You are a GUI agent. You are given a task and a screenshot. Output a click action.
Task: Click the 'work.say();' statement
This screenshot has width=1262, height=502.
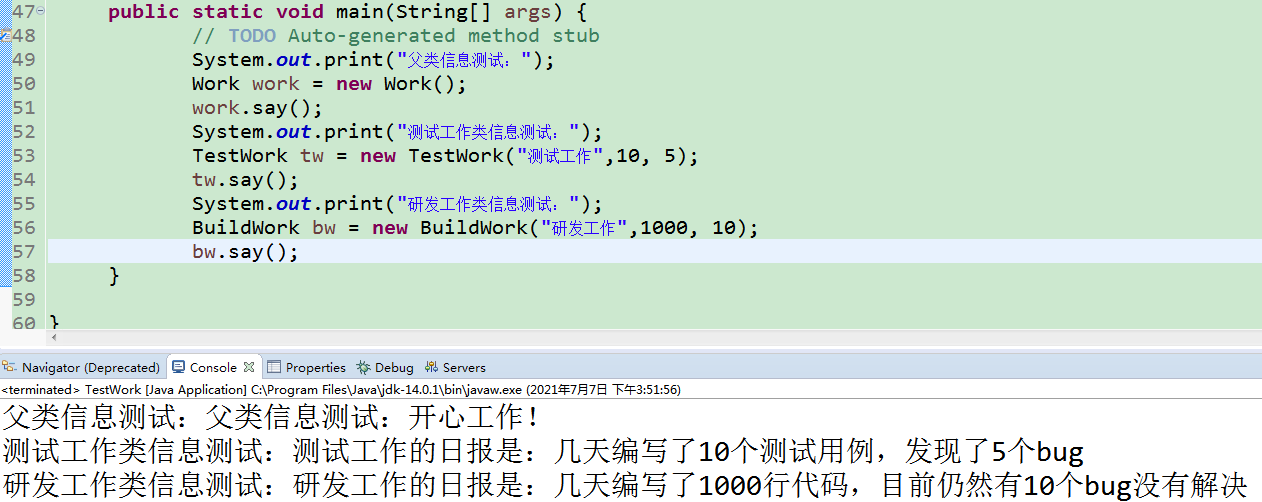(258, 108)
